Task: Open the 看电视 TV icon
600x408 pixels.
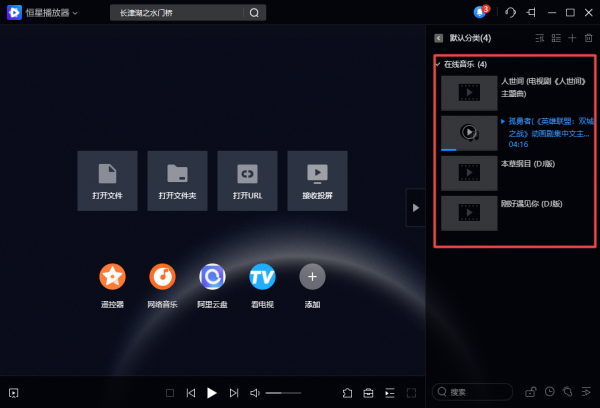Action: [x=262, y=276]
